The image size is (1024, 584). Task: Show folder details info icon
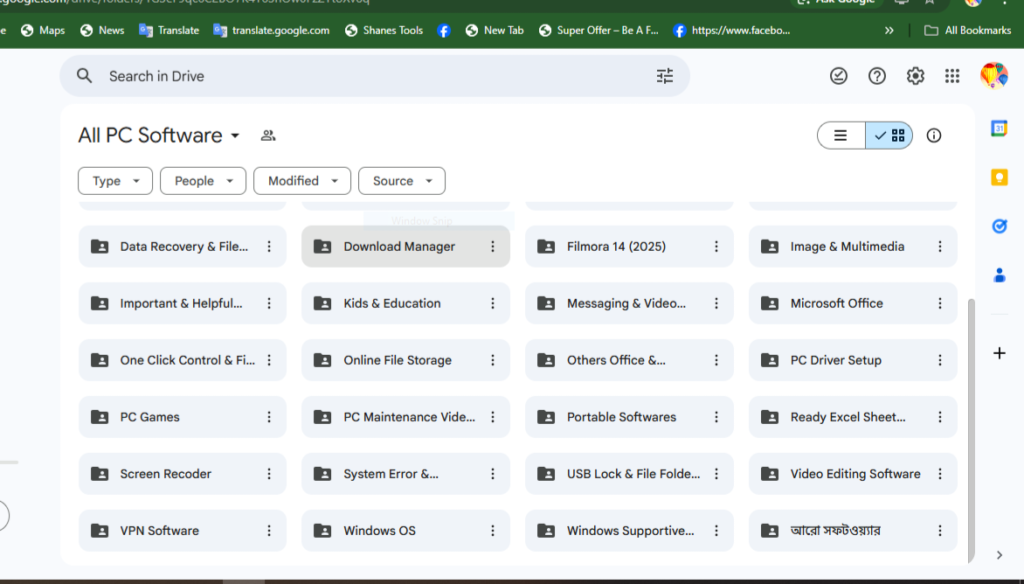tap(934, 135)
